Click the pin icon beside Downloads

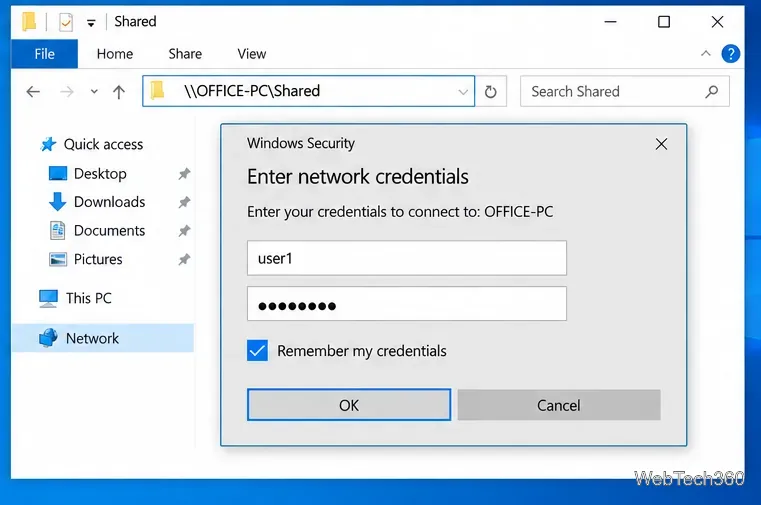[x=184, y=202]
